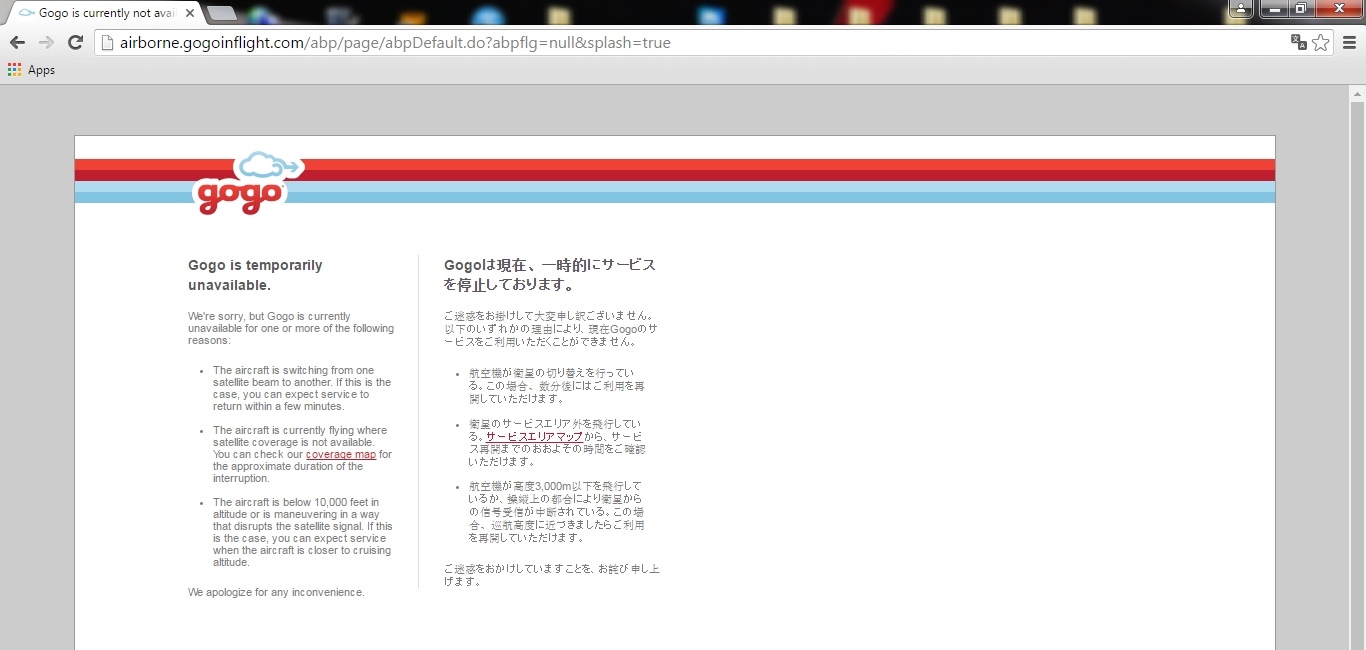Follow the 'coverage map' link

(x=341, y=455)
